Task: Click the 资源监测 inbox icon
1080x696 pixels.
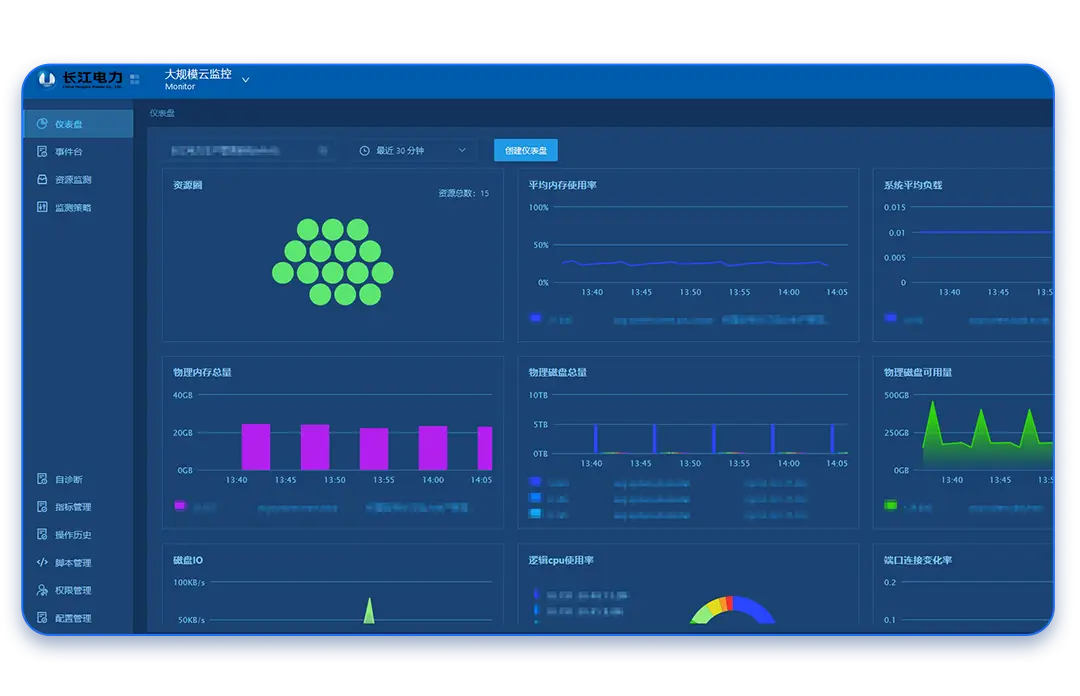Action: 42,180
